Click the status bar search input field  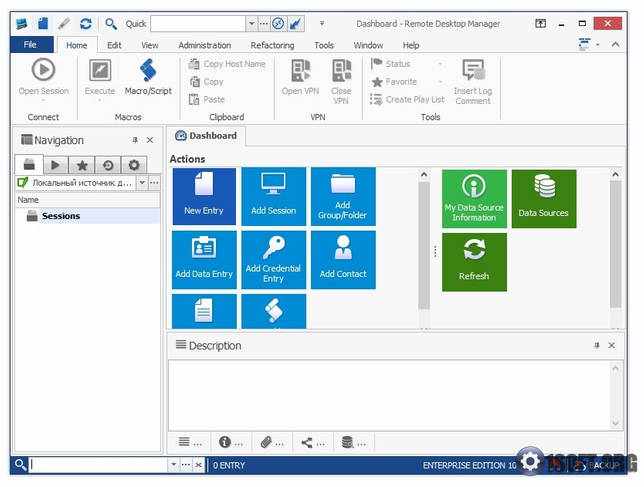click(x=98, y=465)
